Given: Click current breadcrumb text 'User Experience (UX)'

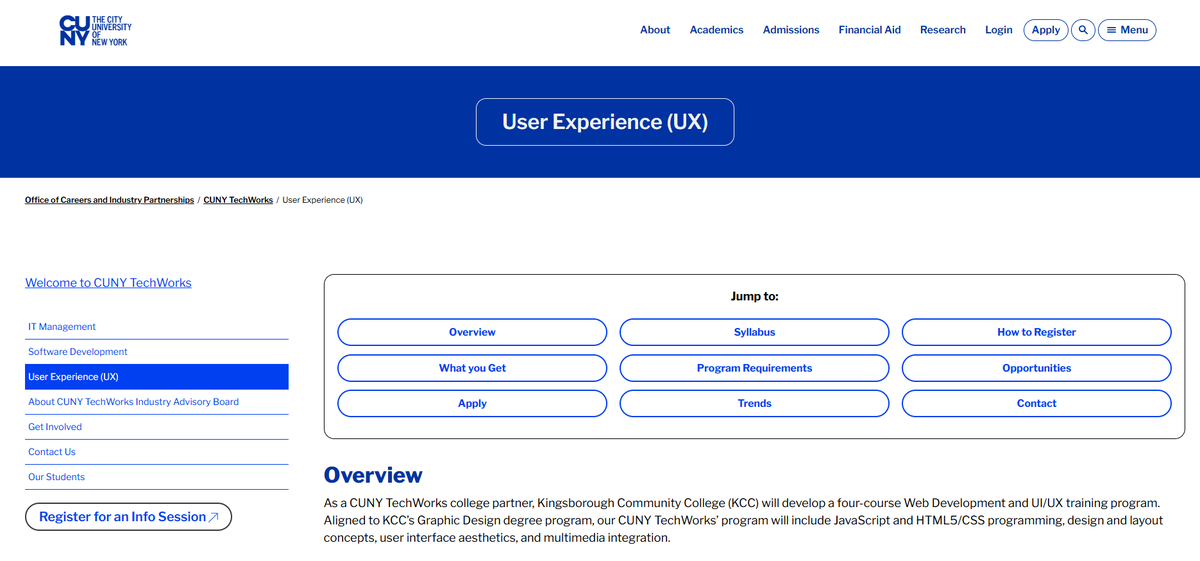Looking at the screenshot, I should click(322, 200).
